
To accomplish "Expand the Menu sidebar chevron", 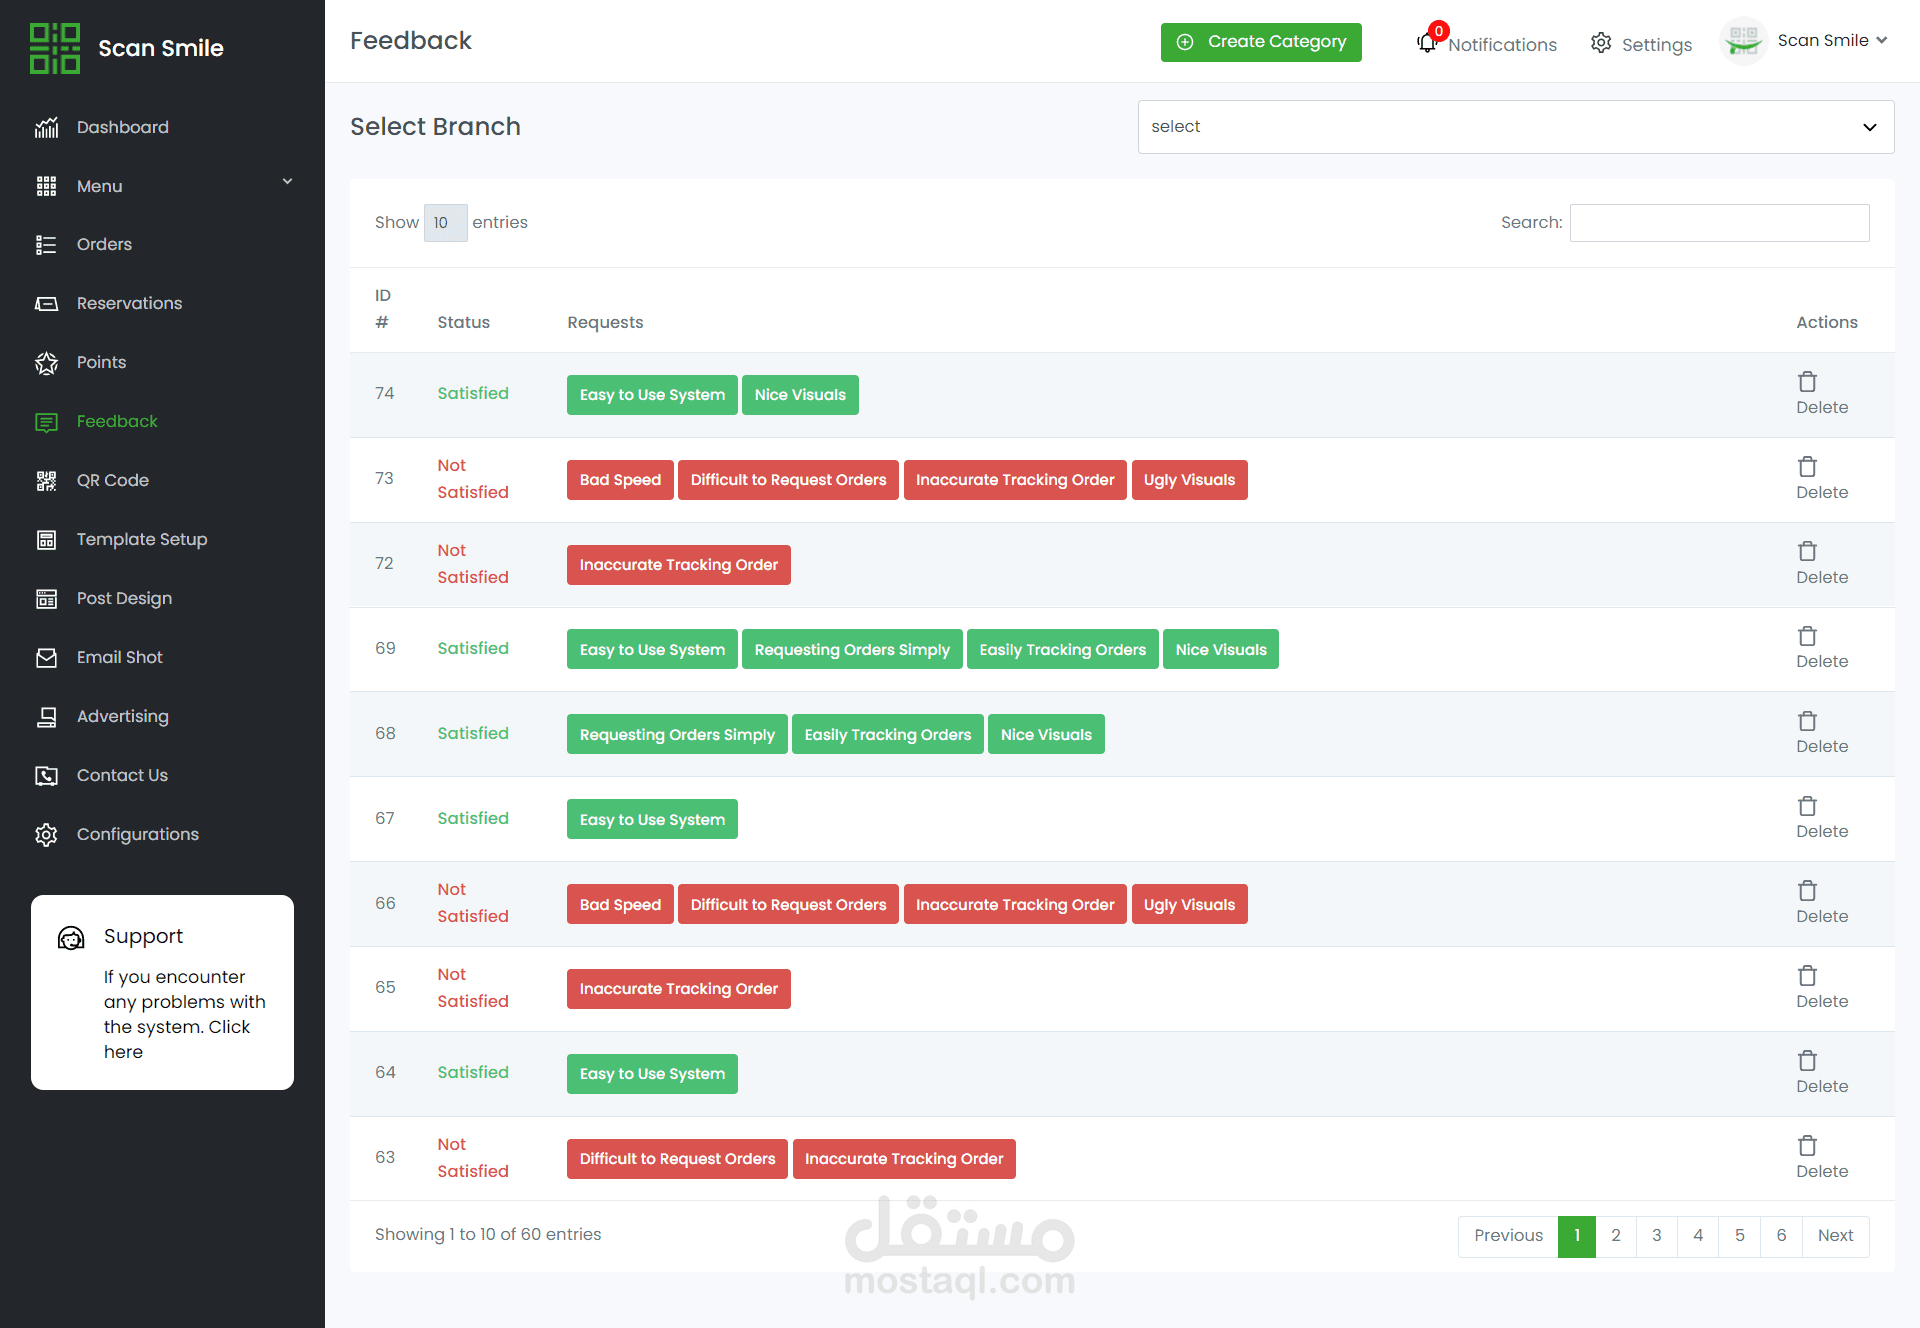I will [x=287, y=182].
